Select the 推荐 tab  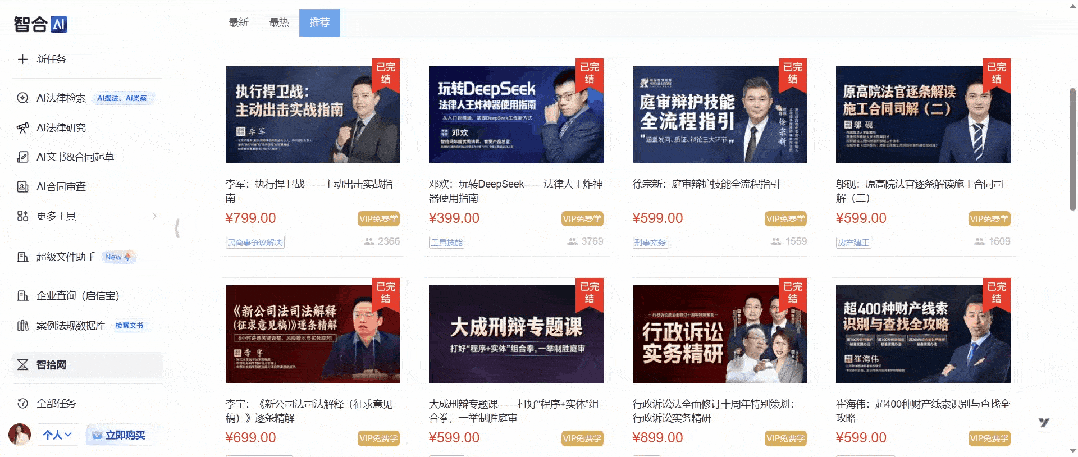click(x=320, y=23)
